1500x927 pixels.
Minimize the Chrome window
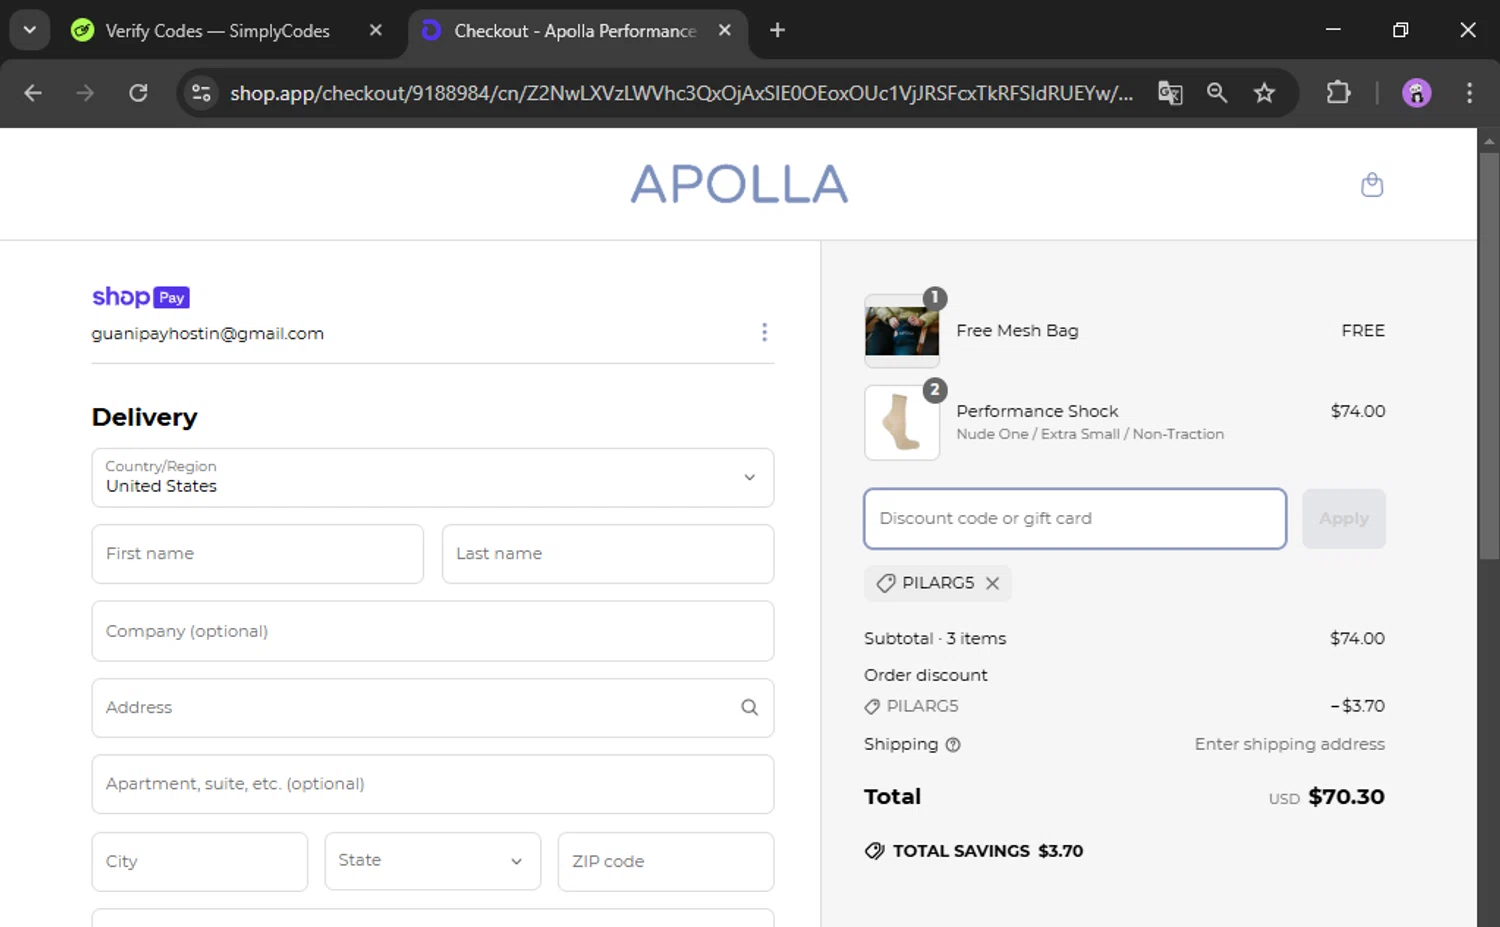[1333, 30]
